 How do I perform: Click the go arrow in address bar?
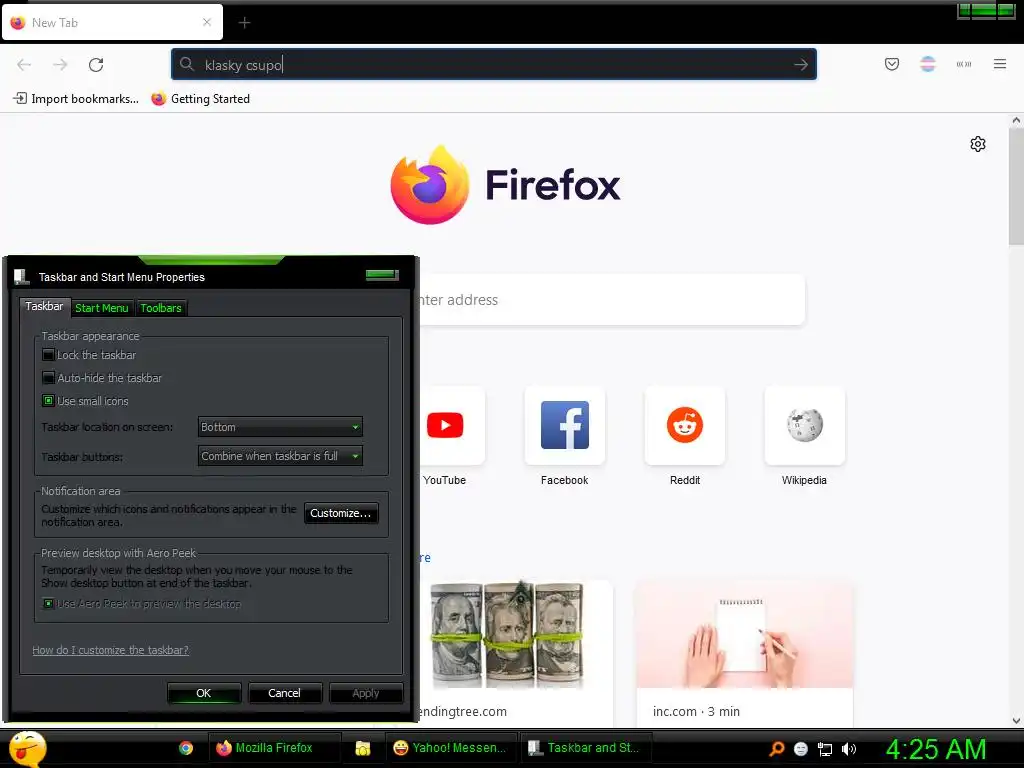pyautogui.click(x=801, y=65)
